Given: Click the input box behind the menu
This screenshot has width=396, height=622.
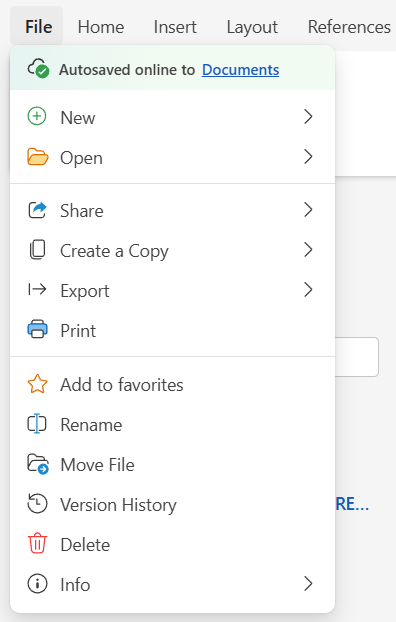Looking at the screenshot, I should 356,357.
